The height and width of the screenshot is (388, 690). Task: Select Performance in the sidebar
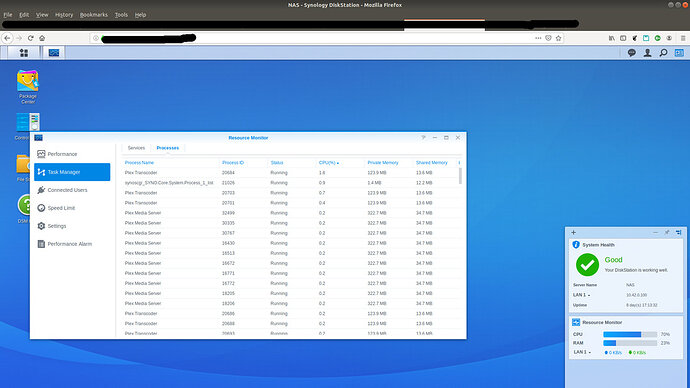[72, 154]
